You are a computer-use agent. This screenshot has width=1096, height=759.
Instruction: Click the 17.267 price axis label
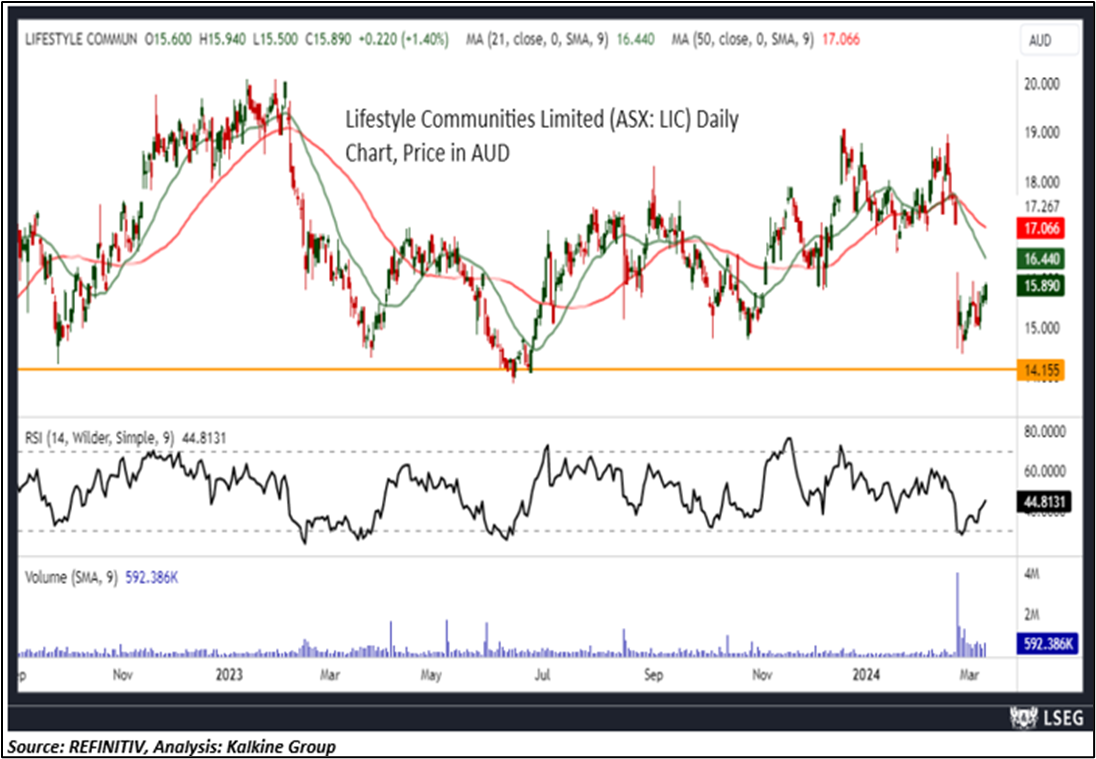tap(1042, 207)
